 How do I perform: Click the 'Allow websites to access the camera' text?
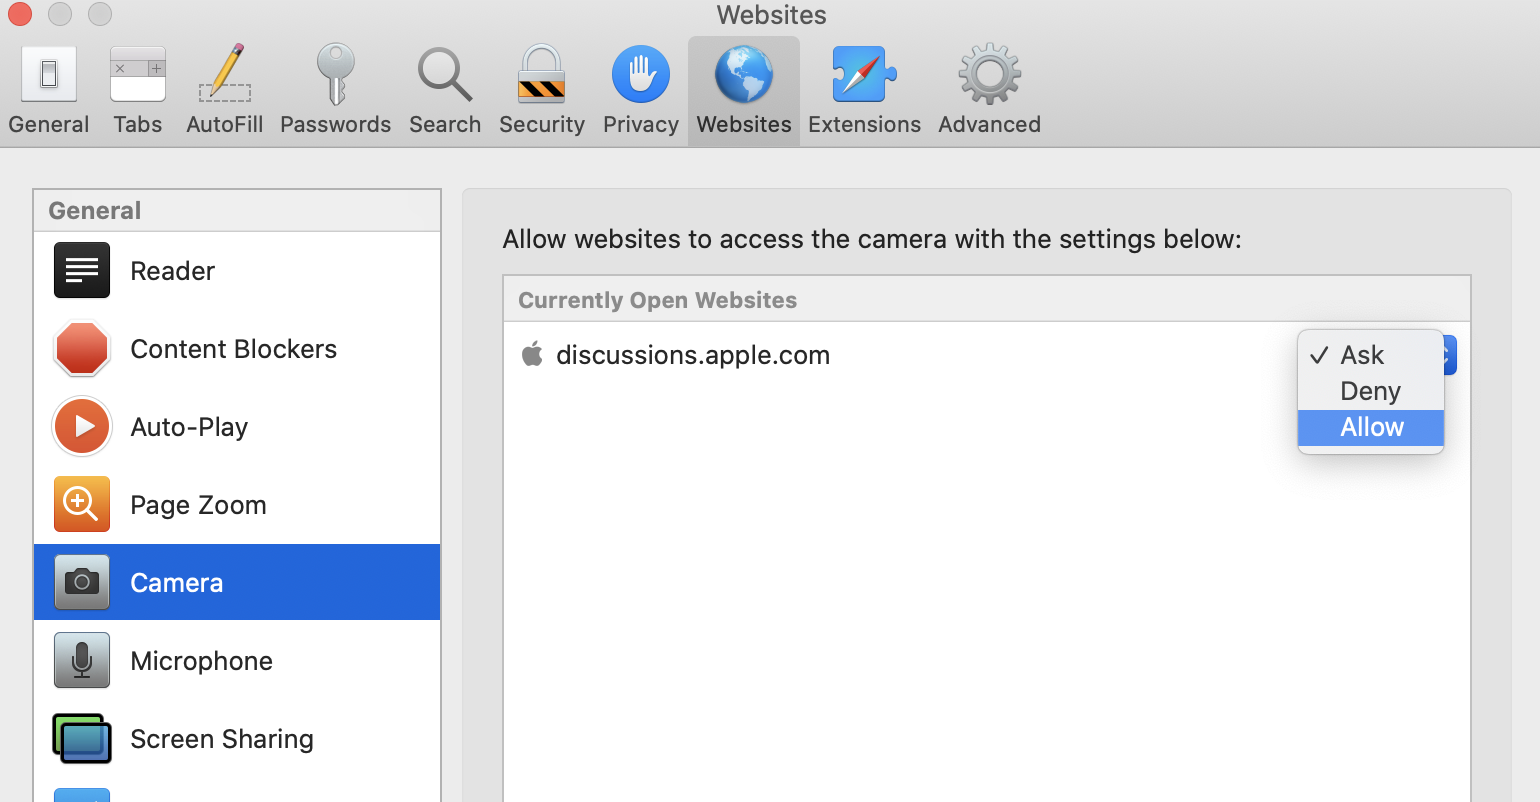872,239
